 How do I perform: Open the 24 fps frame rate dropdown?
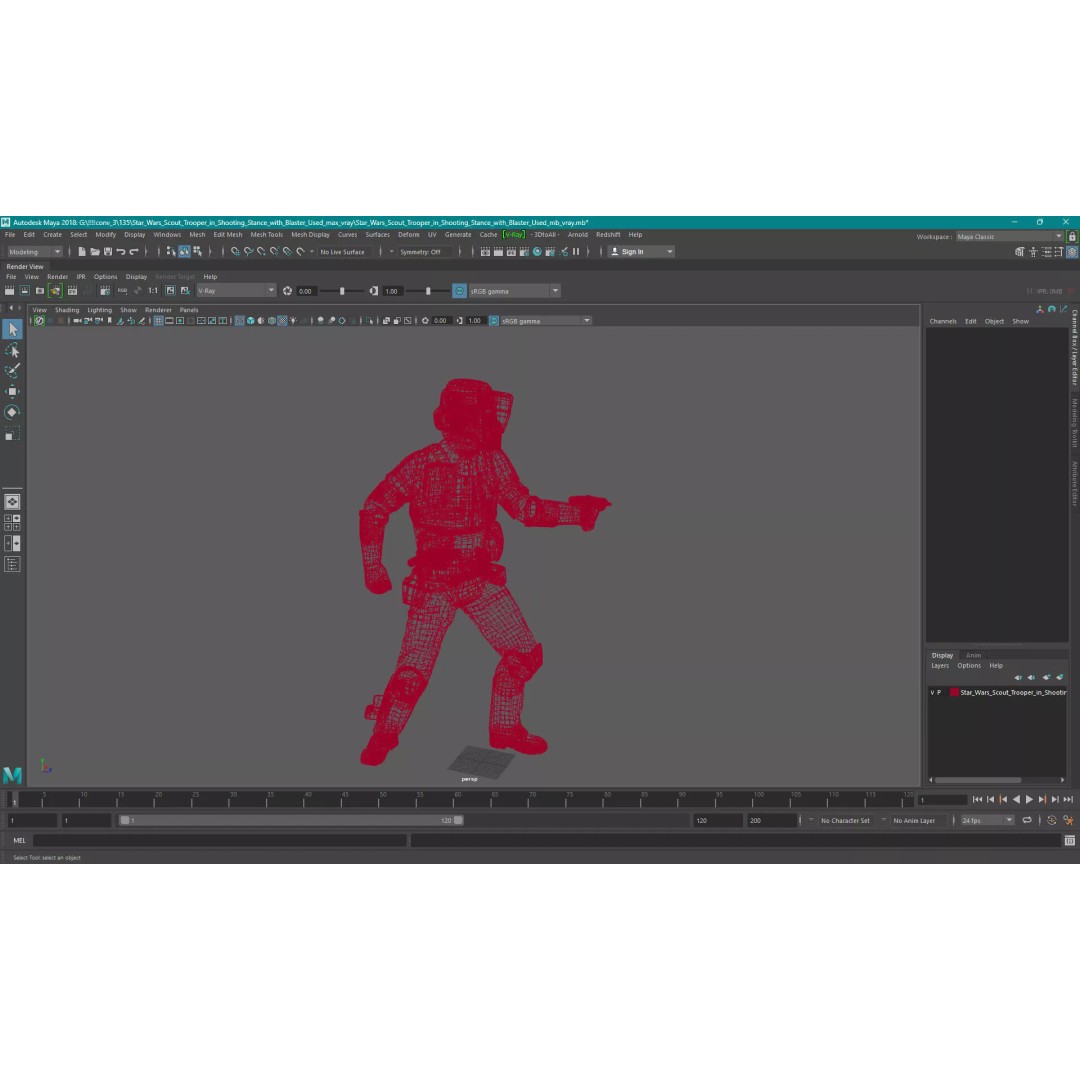[x=987, y=821]
